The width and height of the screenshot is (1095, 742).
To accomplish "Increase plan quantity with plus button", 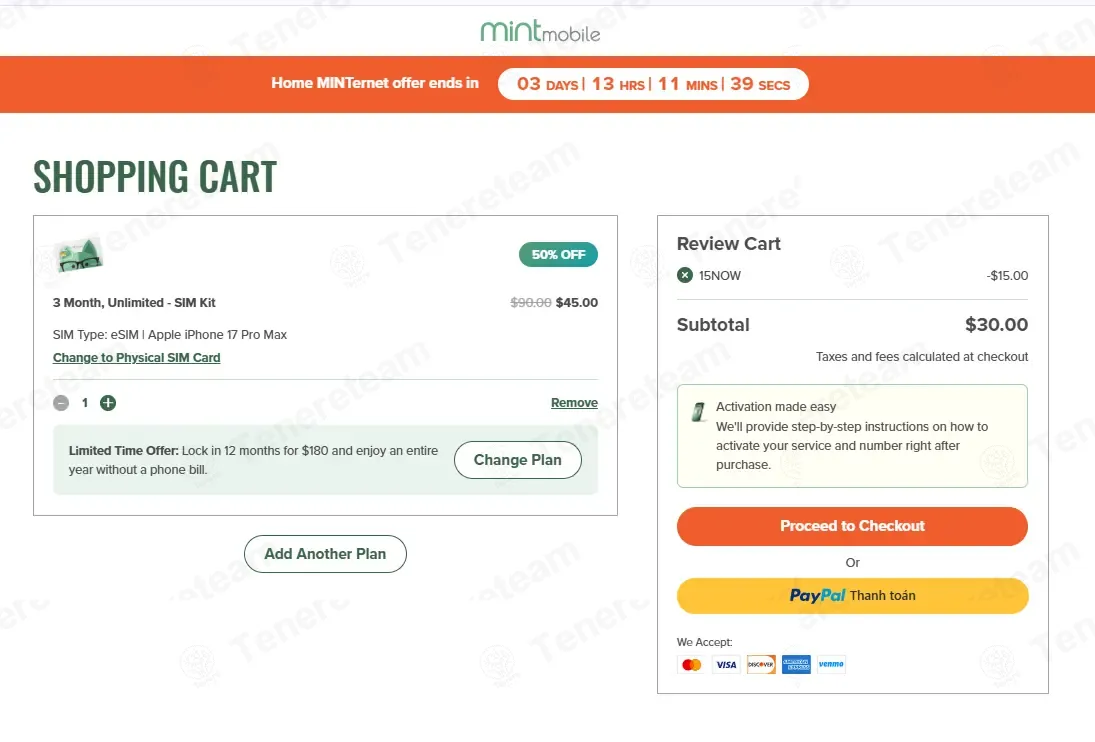I will [108, 403].
